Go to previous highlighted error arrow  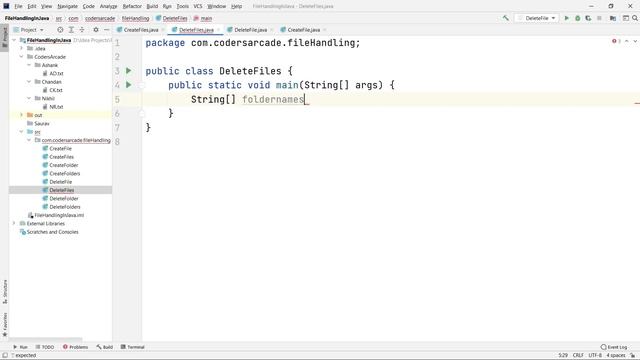click(x=627, y=41)
